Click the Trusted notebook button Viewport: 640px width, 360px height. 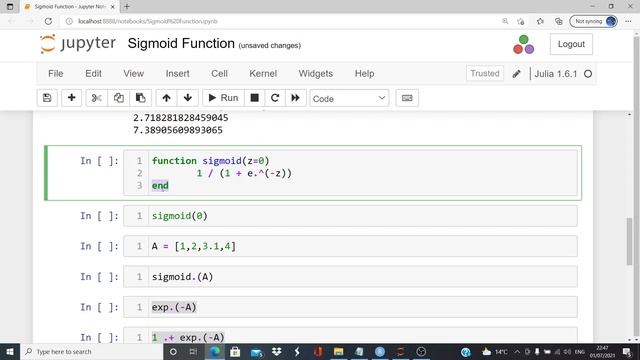(484, 73)
